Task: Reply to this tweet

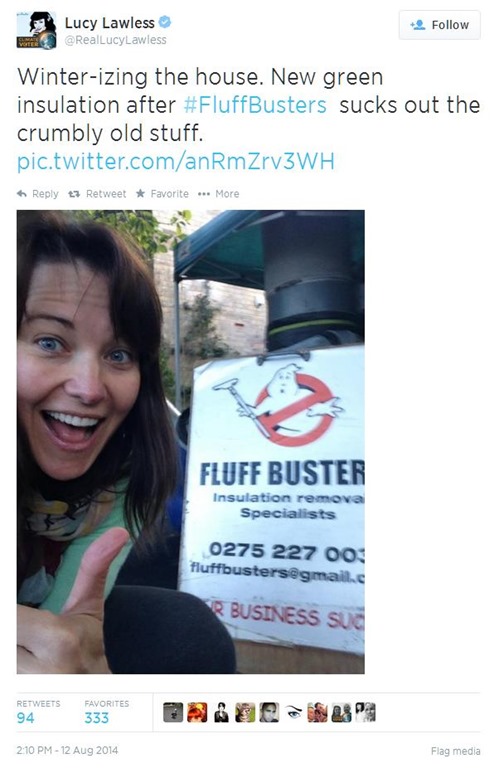Action: point(38,194)
